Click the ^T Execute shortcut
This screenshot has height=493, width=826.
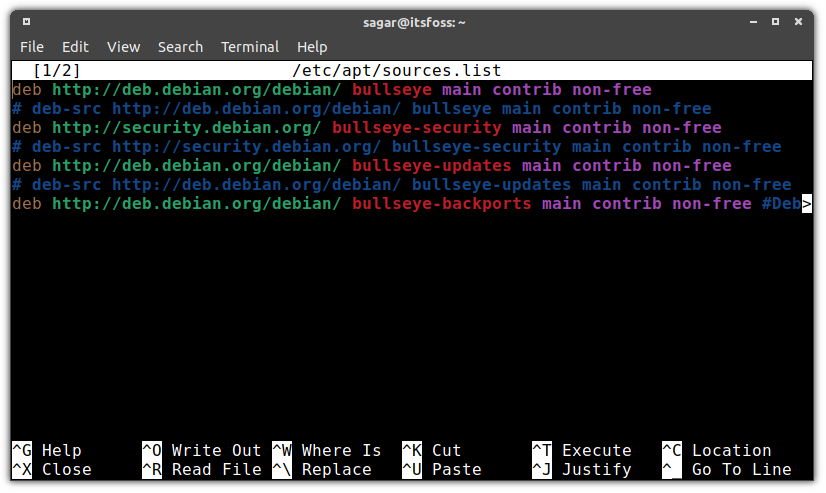click(x=582, y=450)
